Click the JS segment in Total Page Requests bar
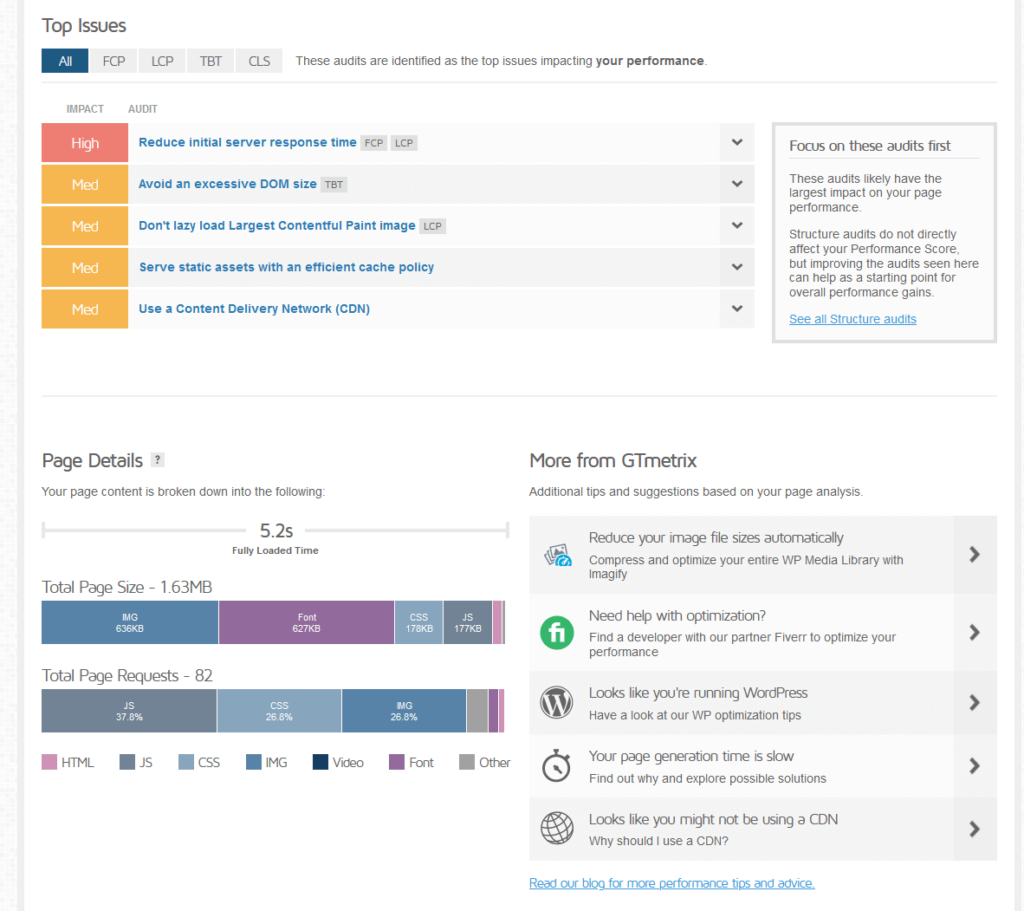Image resolution: width=1024 pixels, height=911 pixels. (129, 711)
